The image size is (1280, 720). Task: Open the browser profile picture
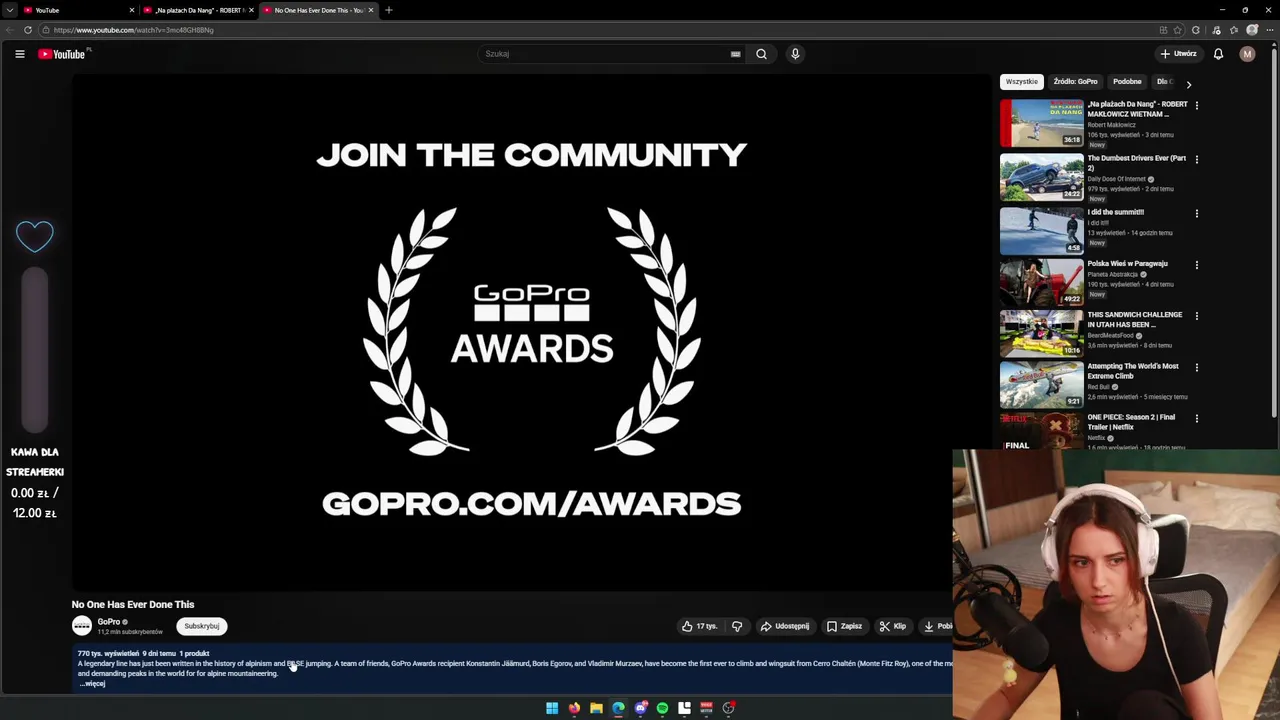pos(1252,30)
